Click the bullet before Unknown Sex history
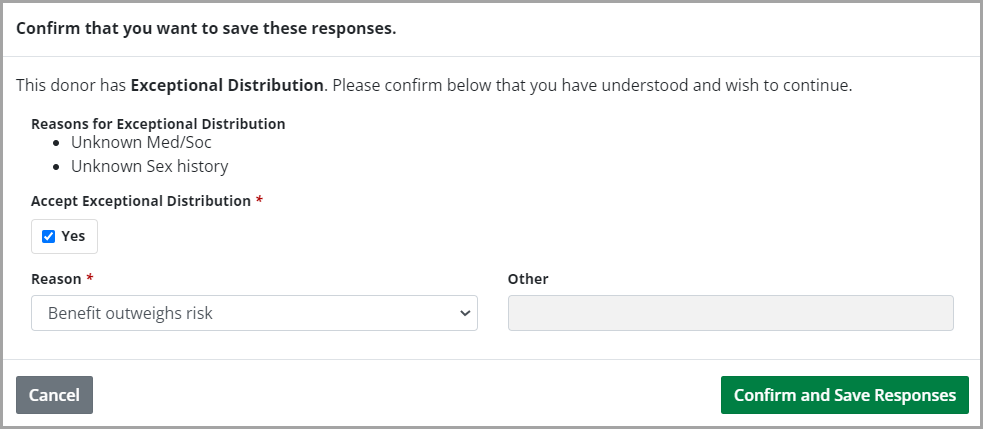 coord(57,167)
